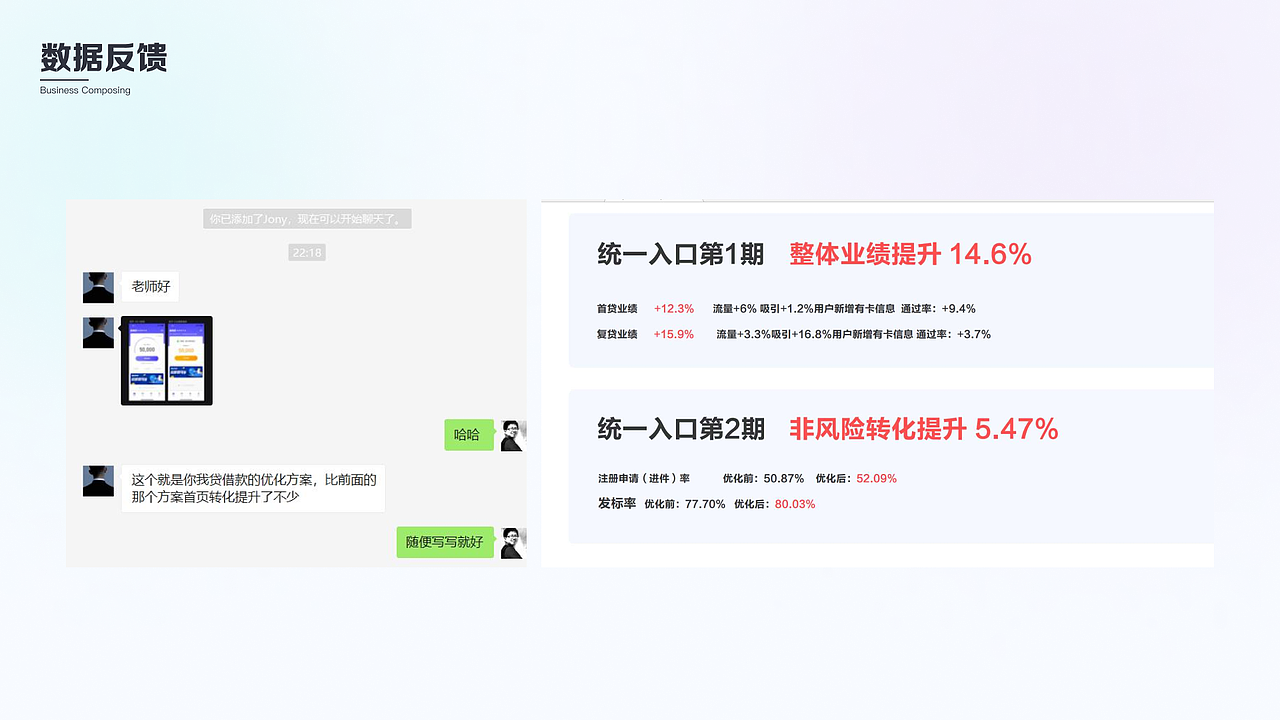Select the red +15.9% 复贷业绩 figure
Viewport: 1280px width, 720px height.
(676, 334)
